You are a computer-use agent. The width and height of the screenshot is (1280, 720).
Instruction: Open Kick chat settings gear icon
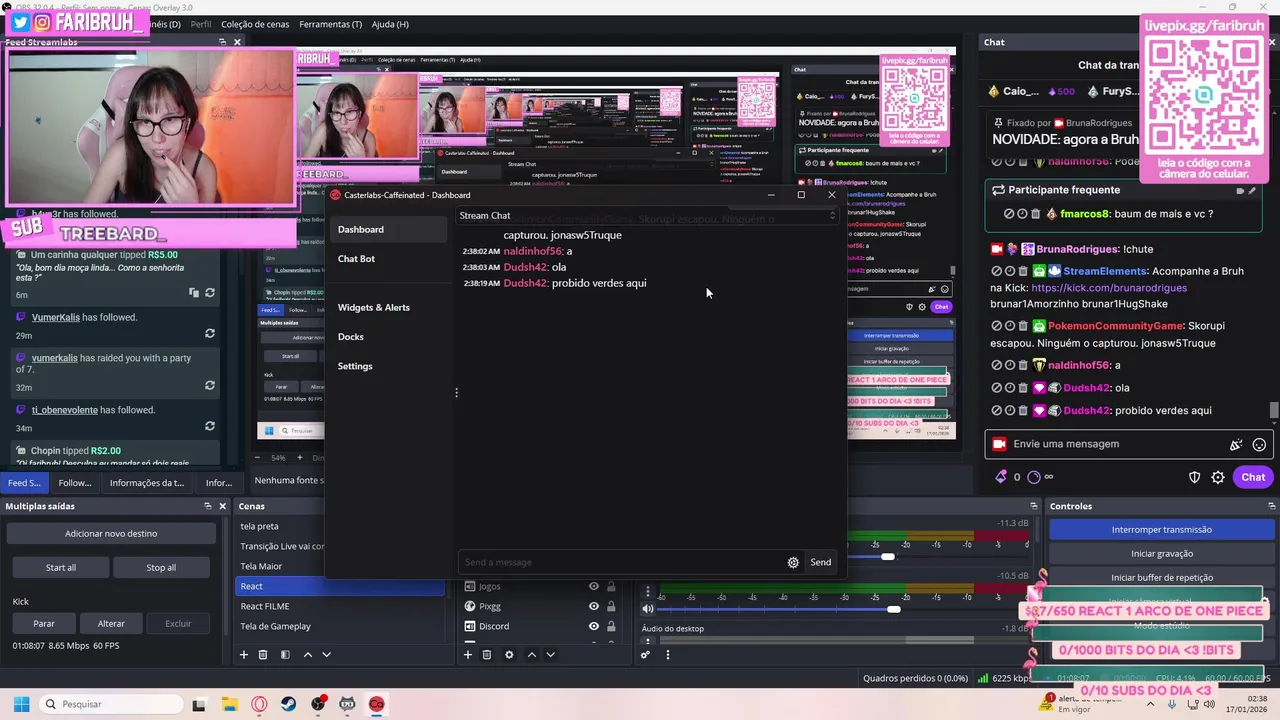pyautogui.click(x=1218, y=477)
